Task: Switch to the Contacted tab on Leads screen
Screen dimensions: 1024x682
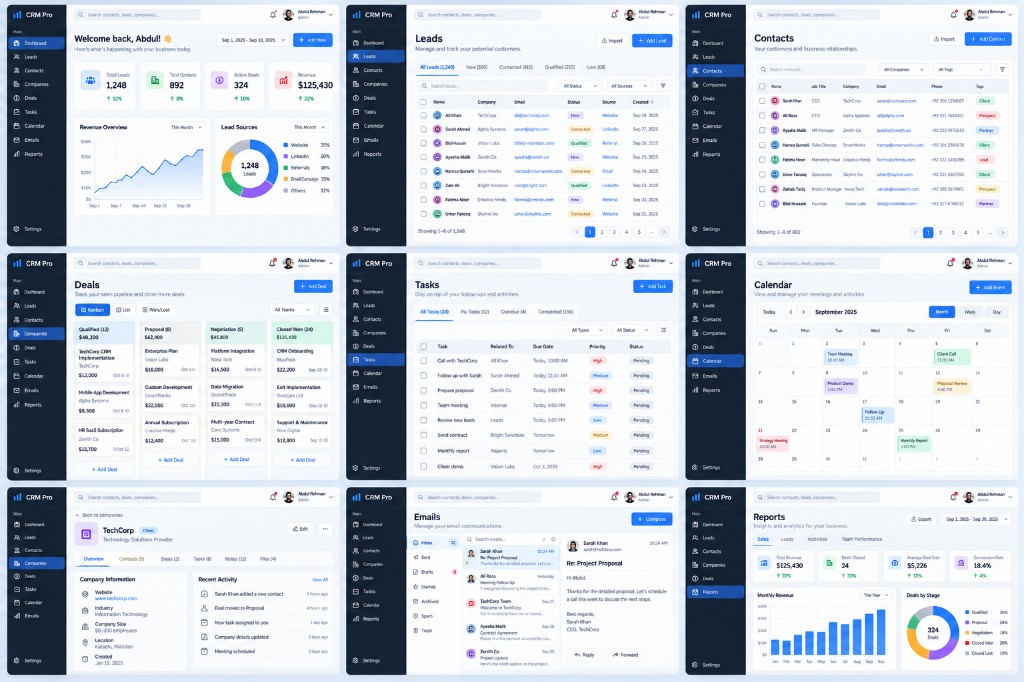Action: [516, 67]
